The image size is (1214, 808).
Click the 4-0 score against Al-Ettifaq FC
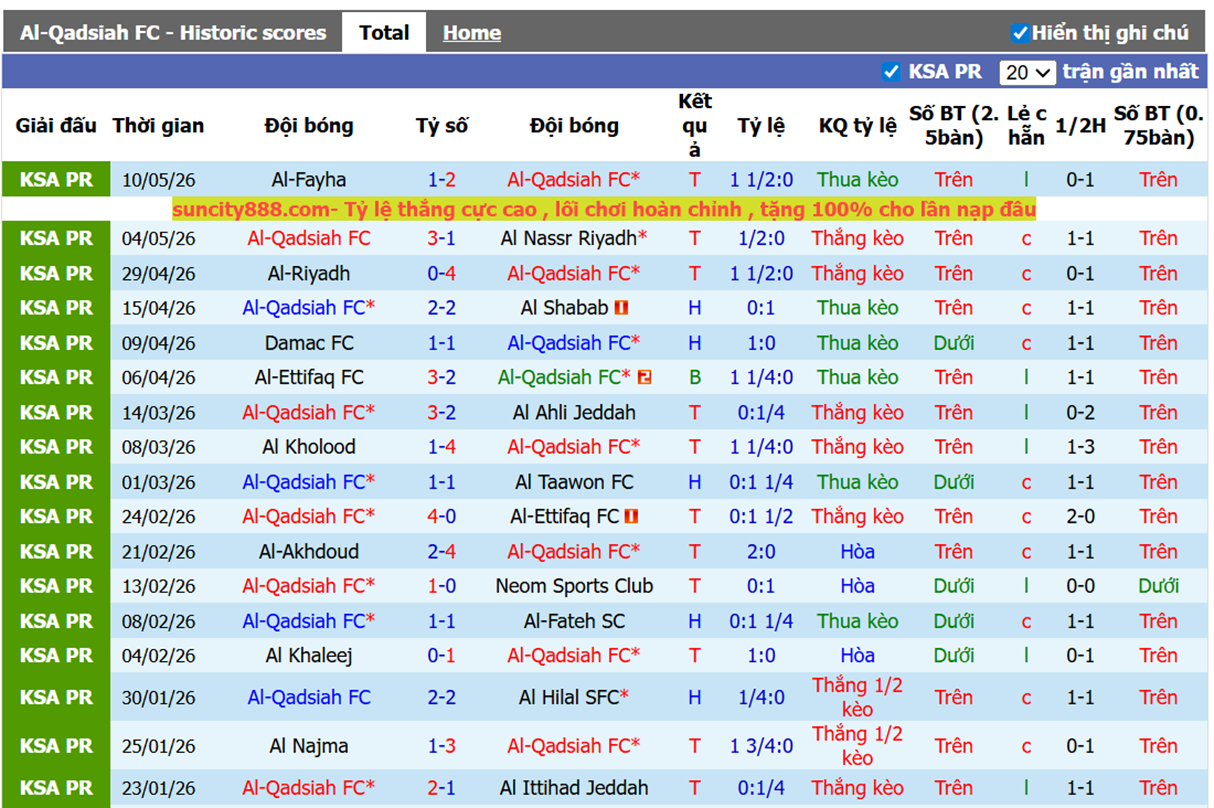(x=442, y=517)
